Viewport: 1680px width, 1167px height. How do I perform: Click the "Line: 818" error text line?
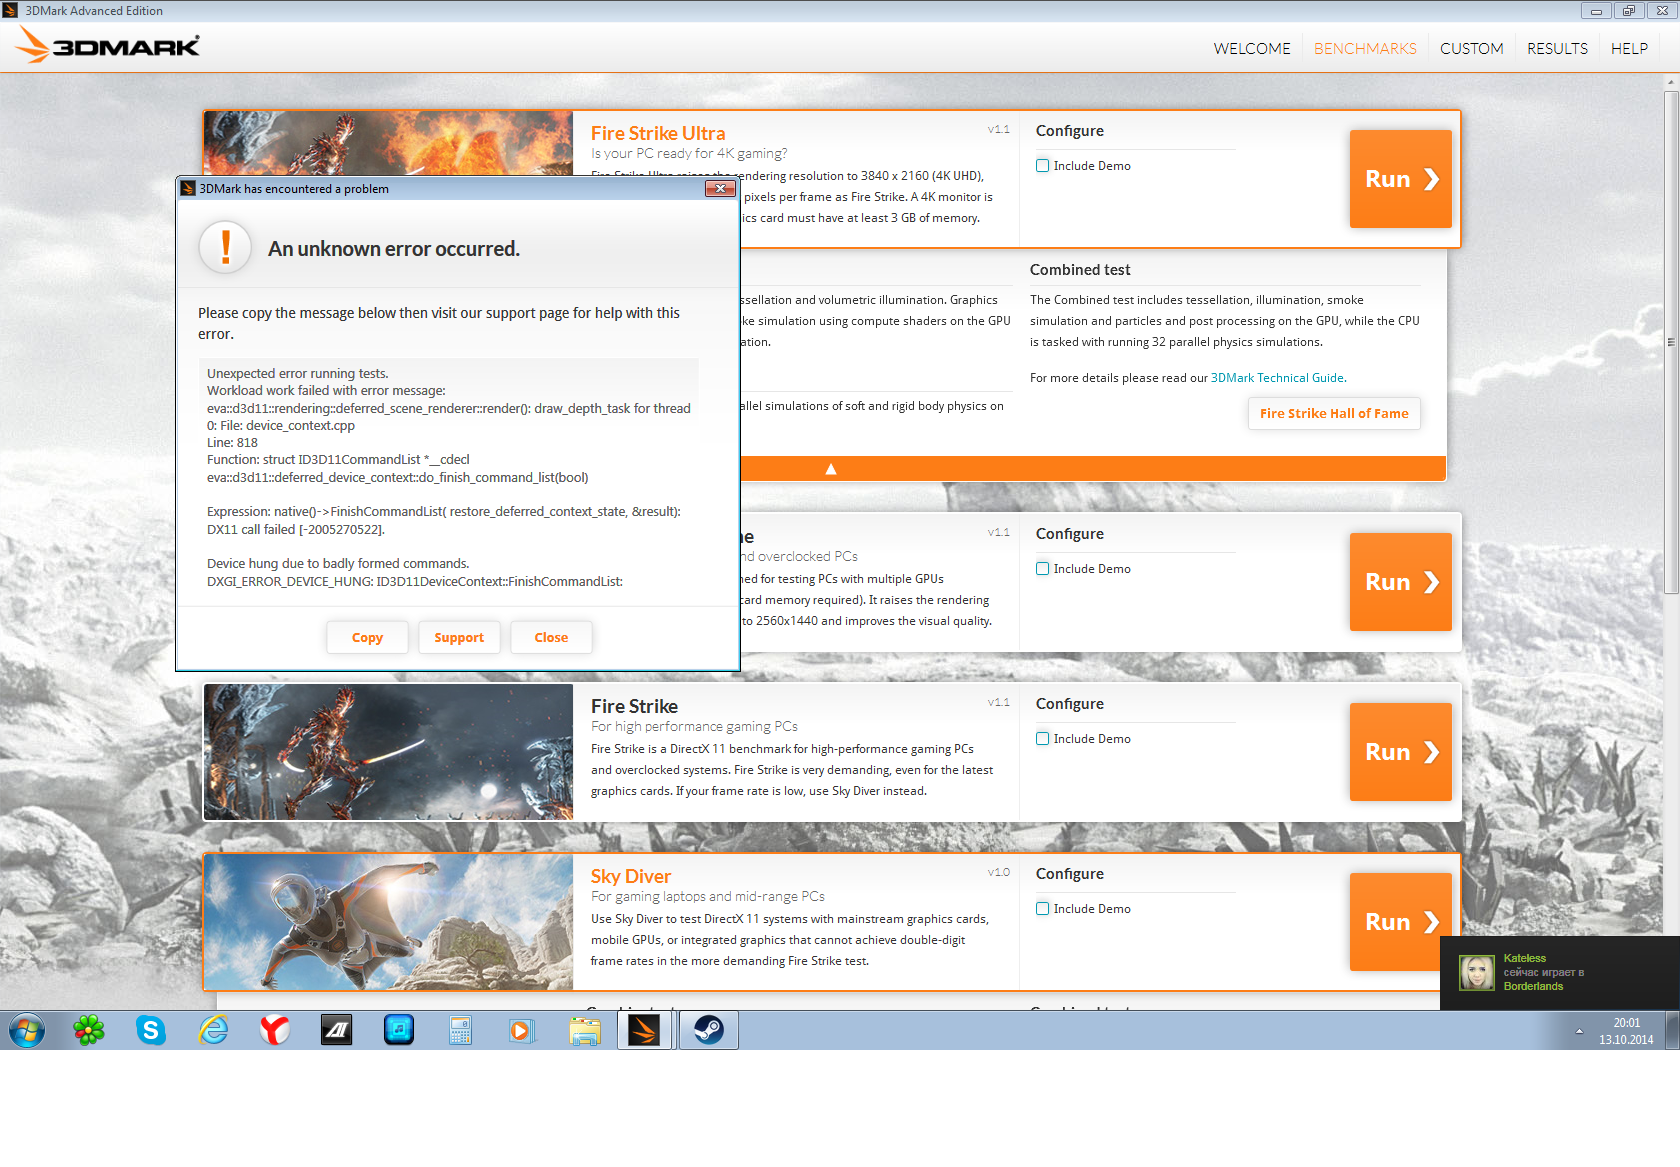click(x=232, y=443)
